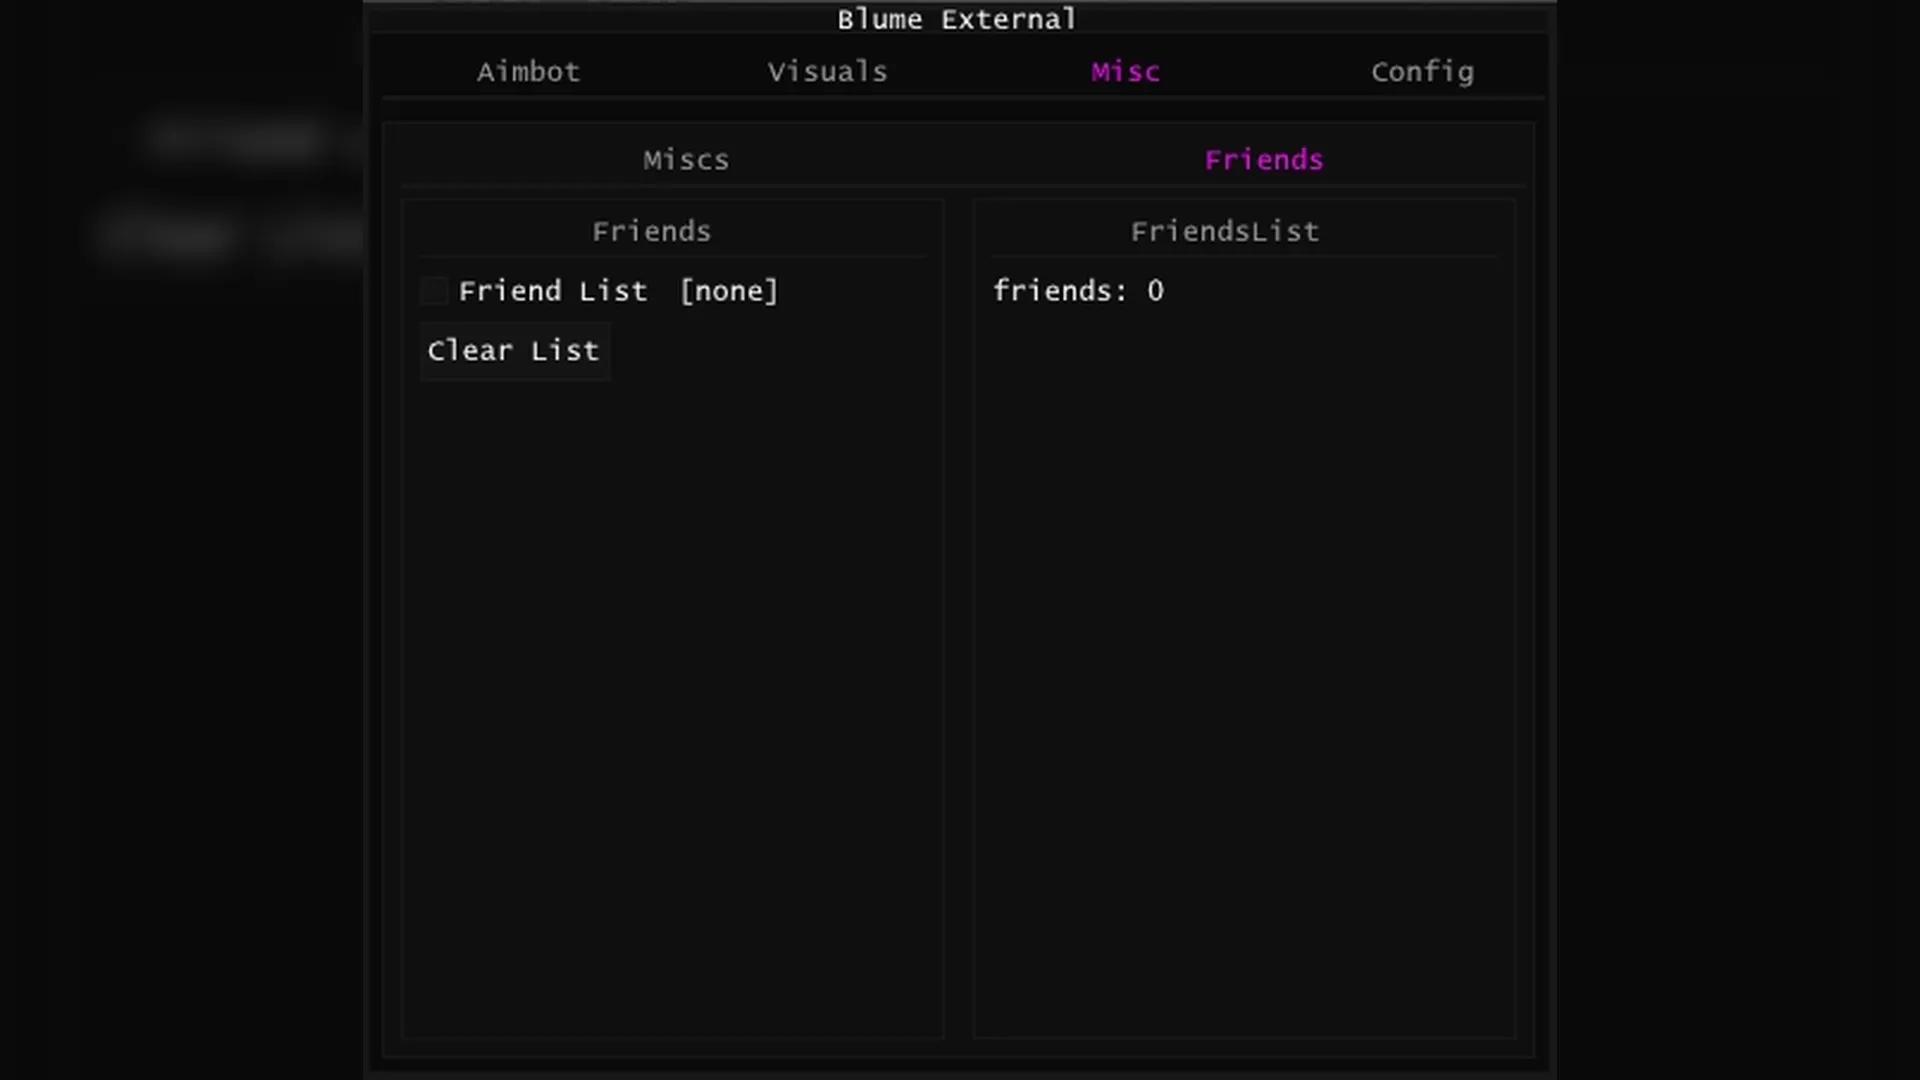
Task: Click the blurred text behind the menu's left edge
Action: pos(235,138)
